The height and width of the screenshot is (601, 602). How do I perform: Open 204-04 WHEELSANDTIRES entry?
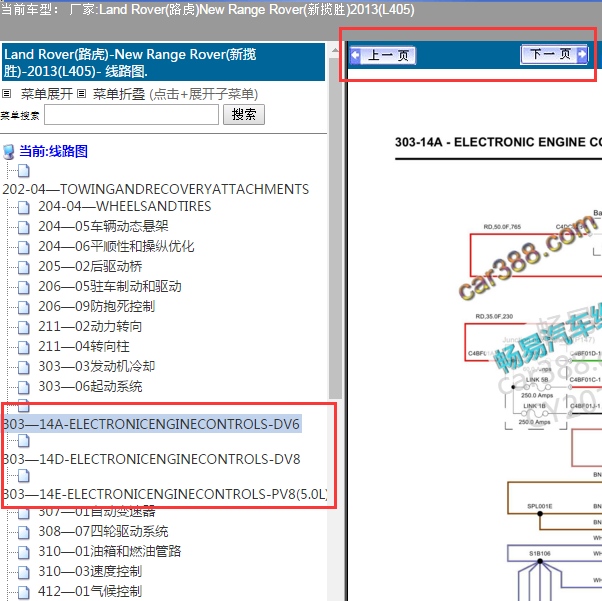(x=124, y=207)
